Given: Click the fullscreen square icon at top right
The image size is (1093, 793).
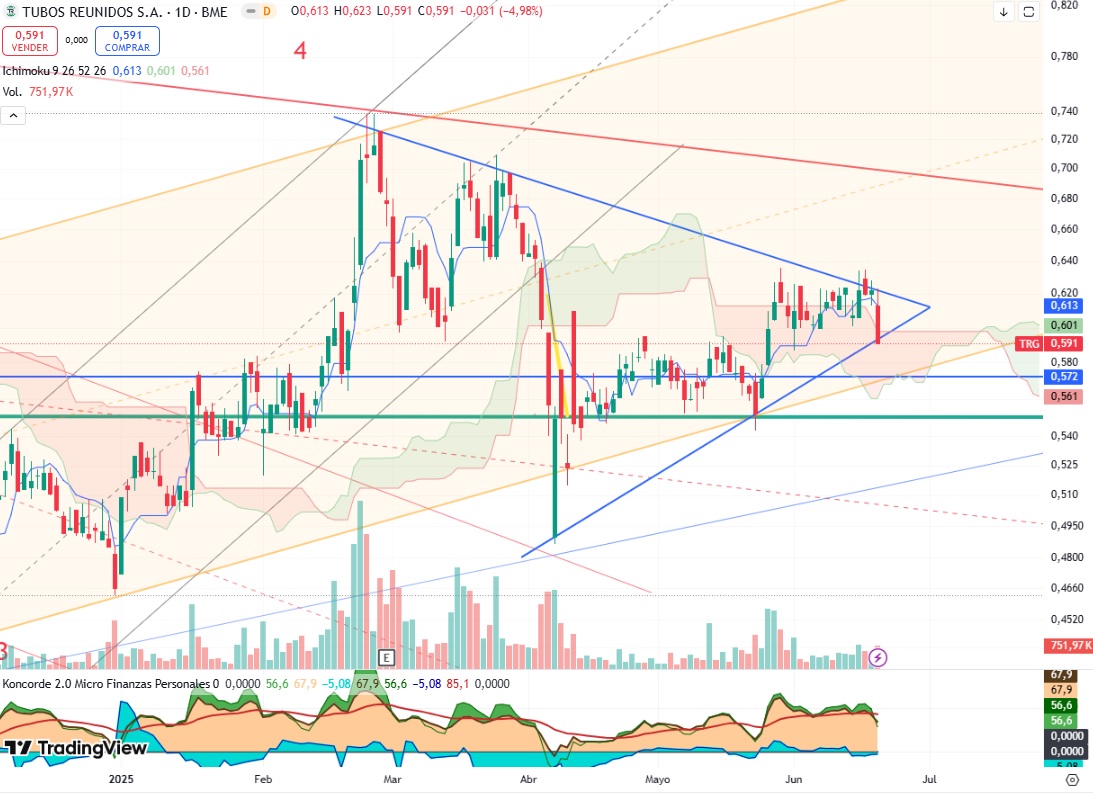Looking at the screenshot, I should coord(1029,12).
